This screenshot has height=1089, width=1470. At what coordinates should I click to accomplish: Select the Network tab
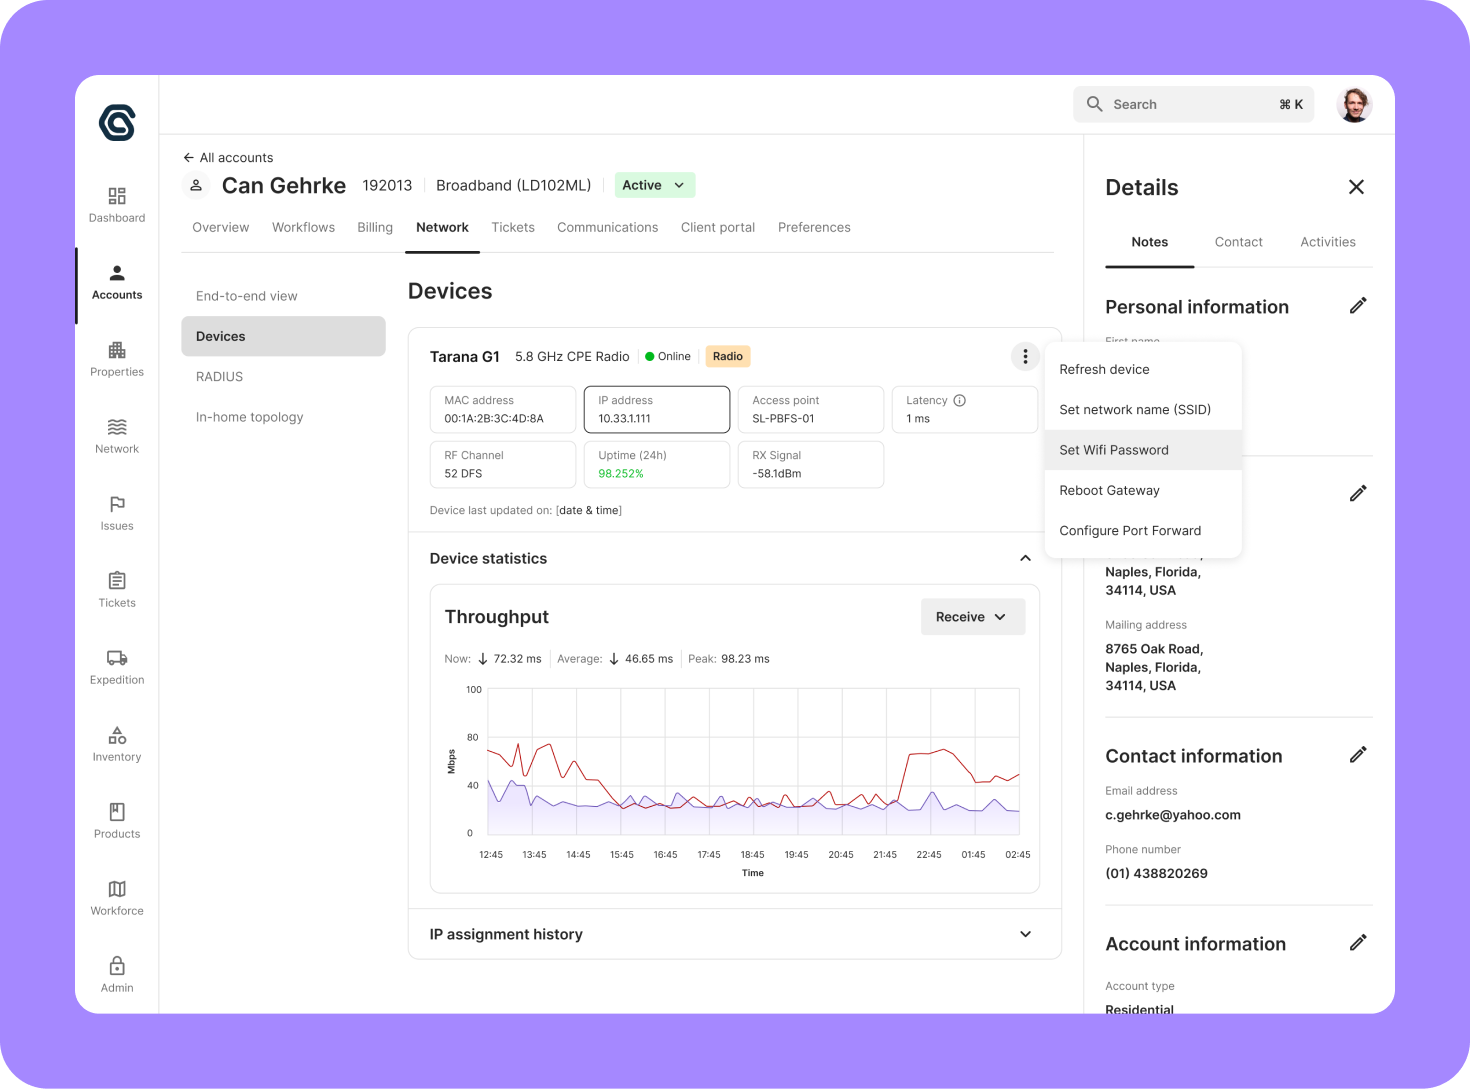(x=442, y=228)
